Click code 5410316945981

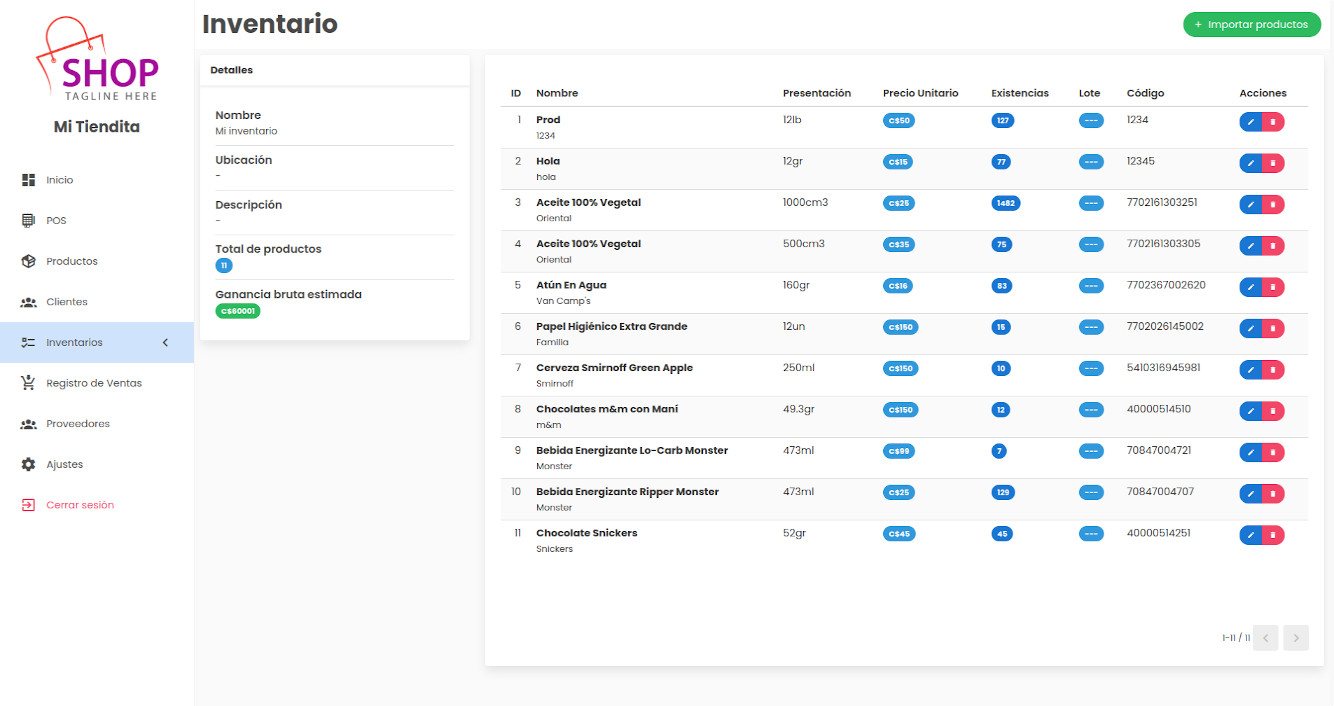[1164, 367]
